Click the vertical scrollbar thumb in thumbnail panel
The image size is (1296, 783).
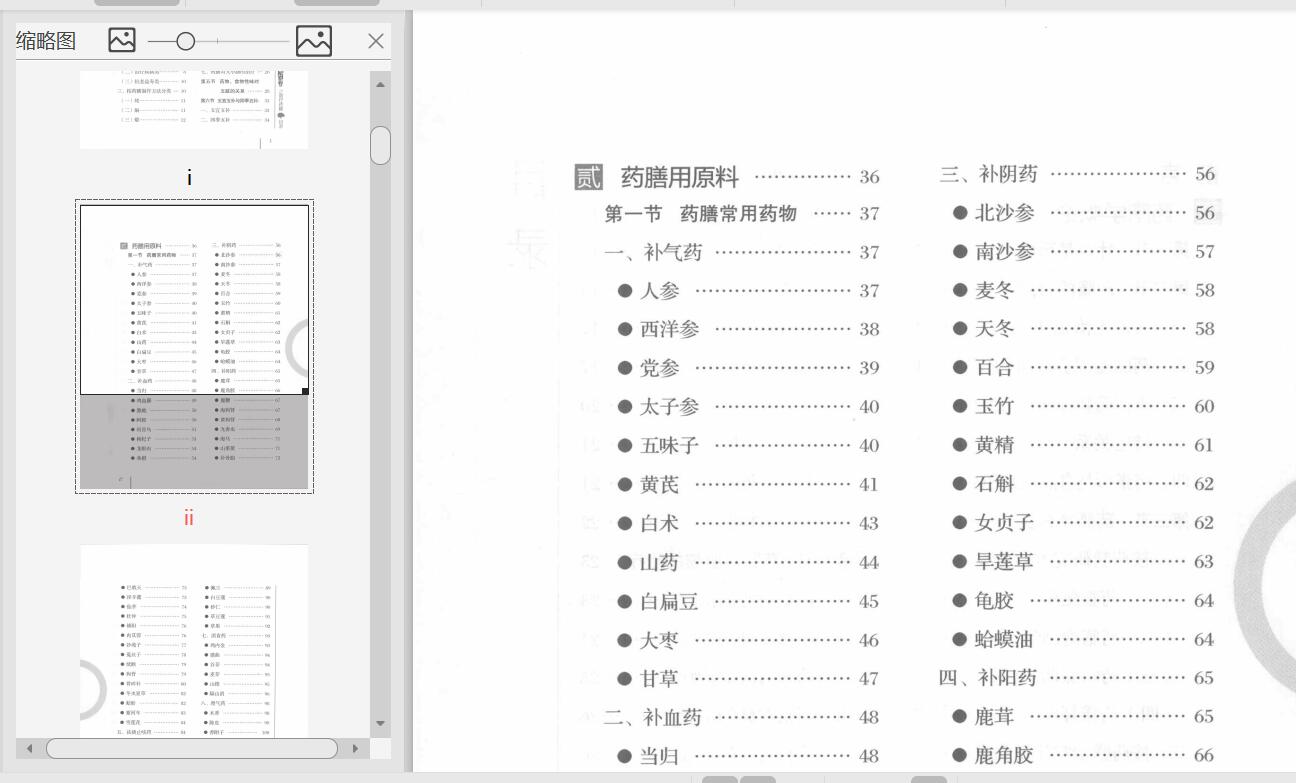[380, 145]
